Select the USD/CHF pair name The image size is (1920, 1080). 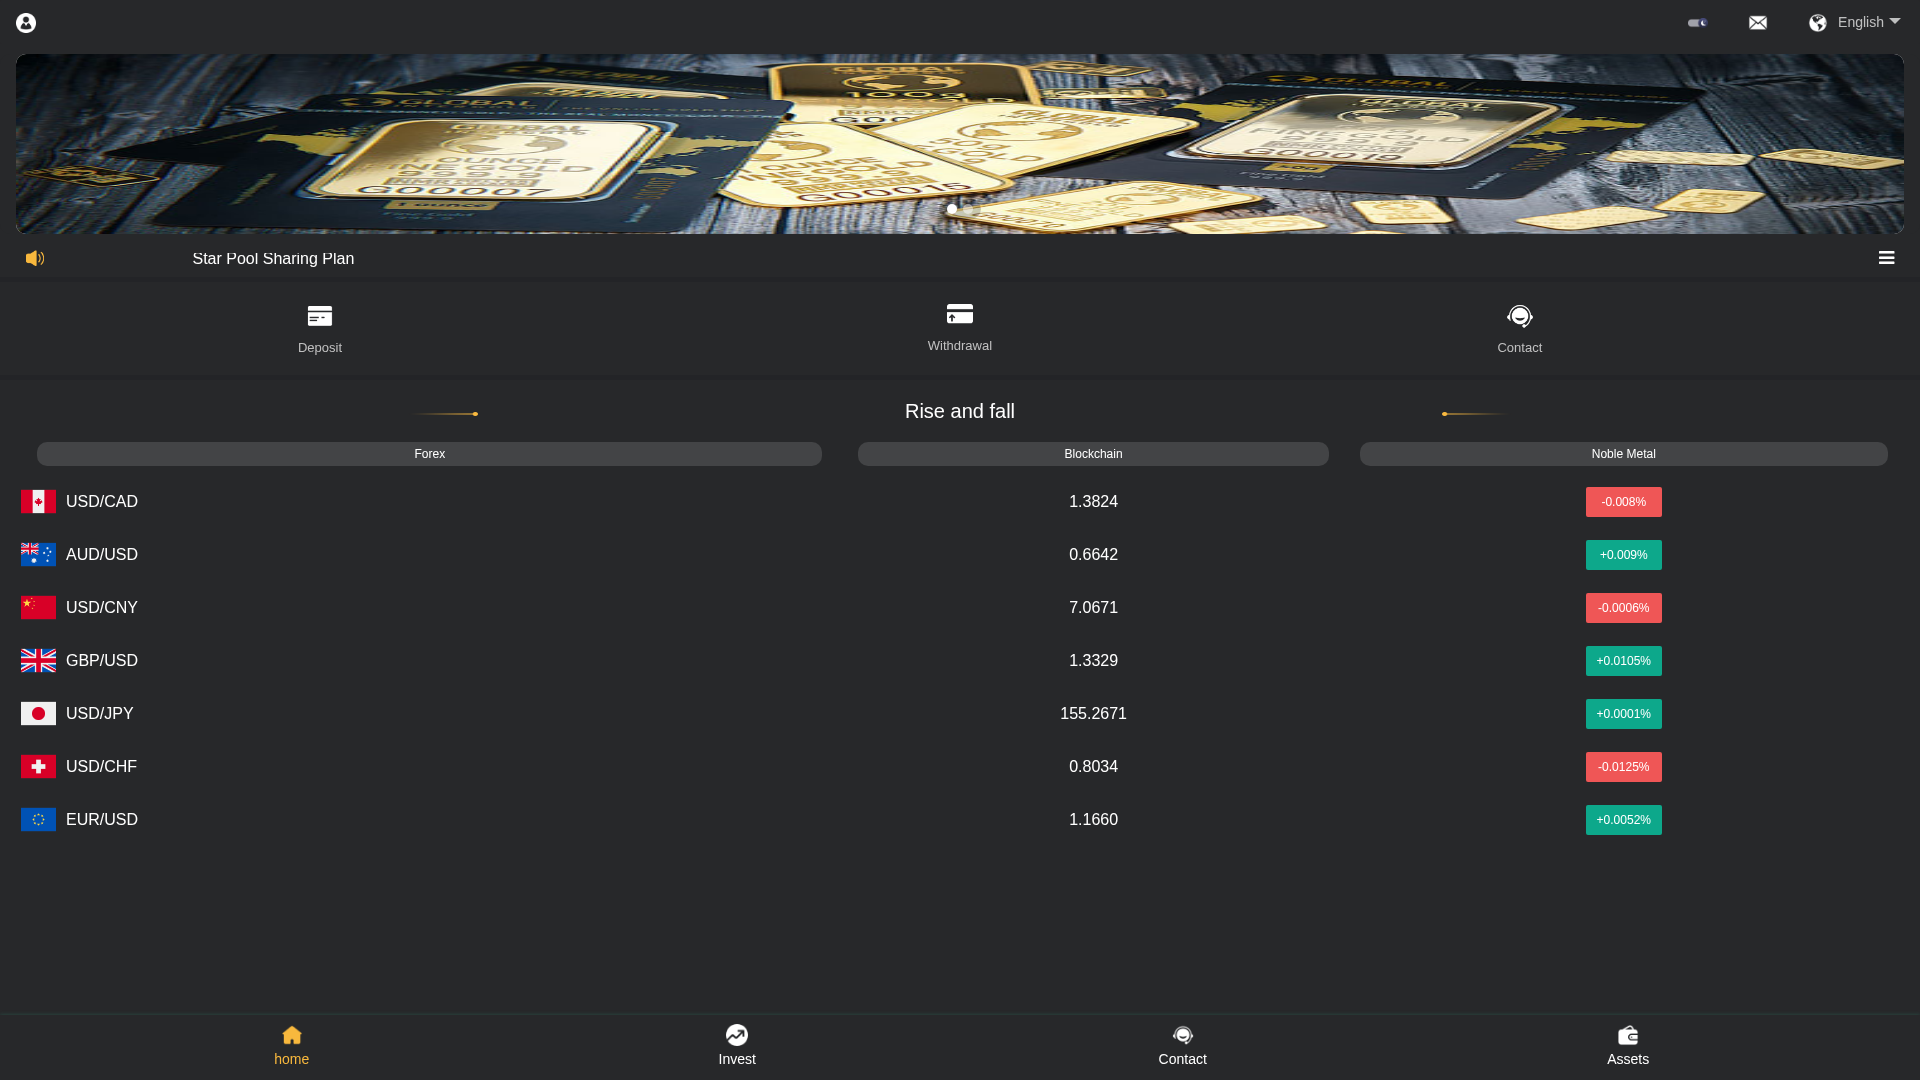(101, 767)
